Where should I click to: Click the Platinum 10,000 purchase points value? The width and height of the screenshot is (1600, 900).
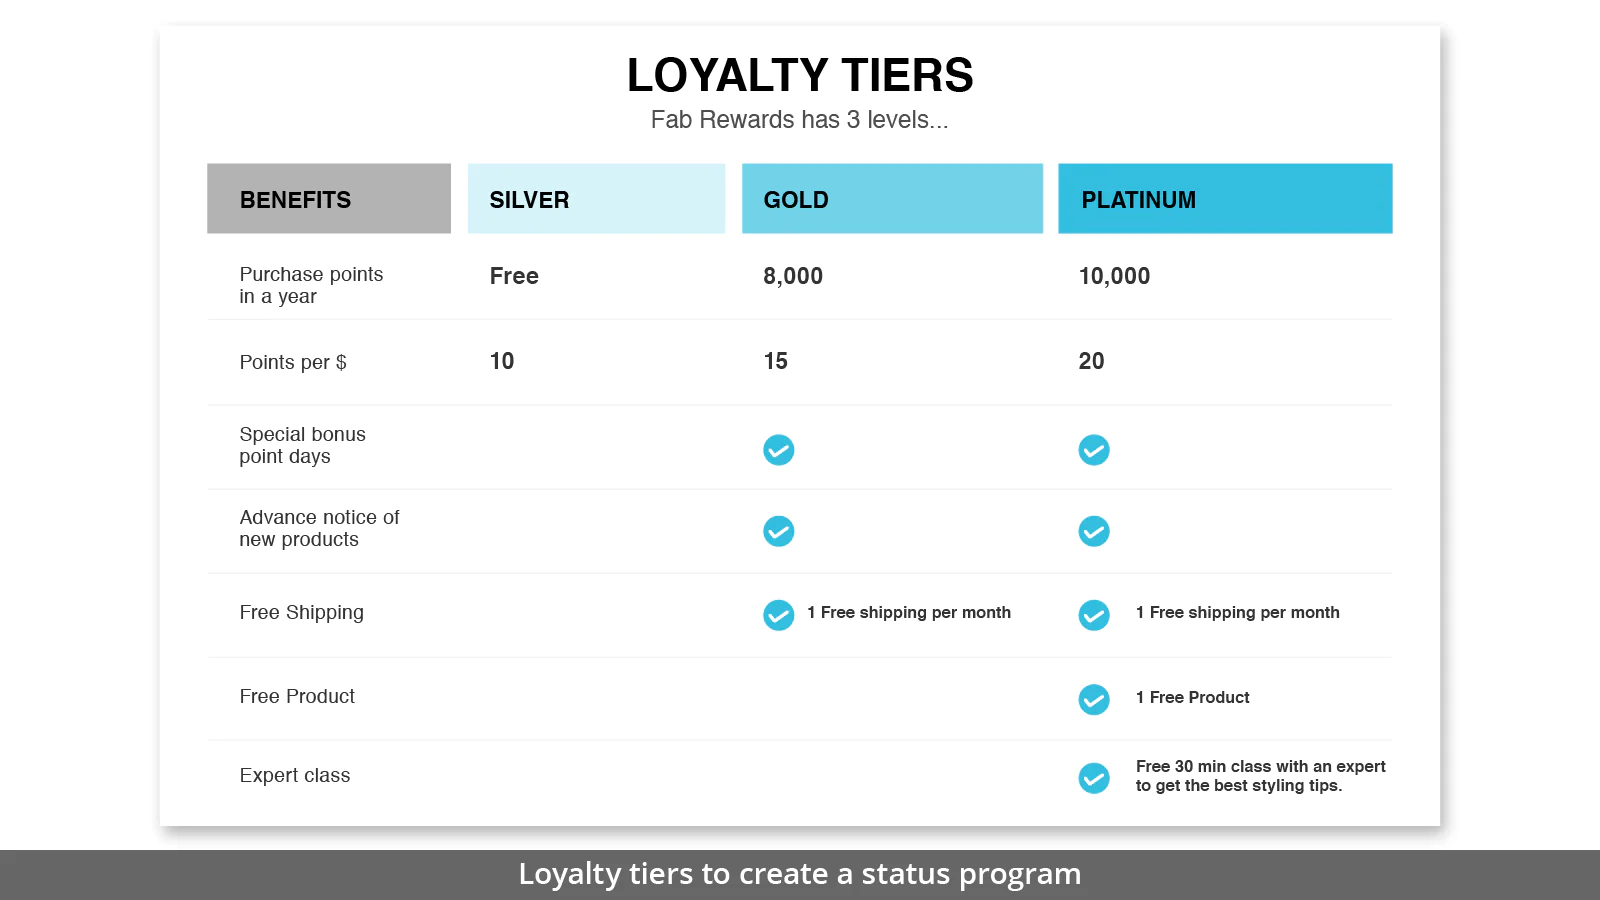(x=1114, y=276)
